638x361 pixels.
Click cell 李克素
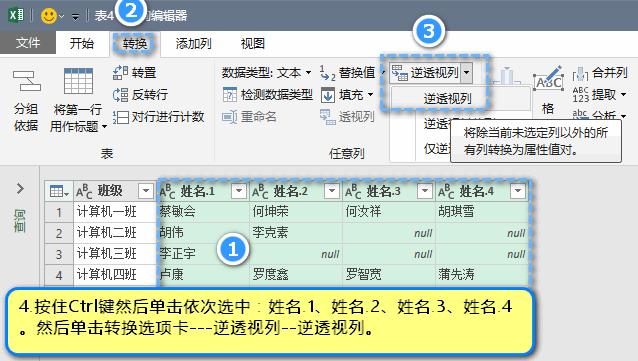click(x=296, y=233)
